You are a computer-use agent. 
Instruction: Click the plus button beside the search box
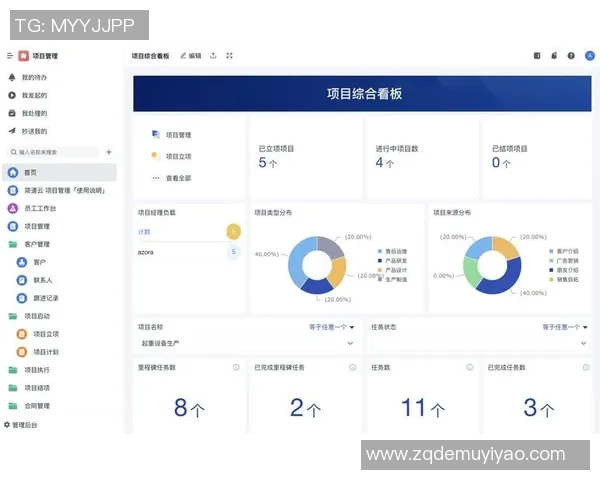coord(109,152)
